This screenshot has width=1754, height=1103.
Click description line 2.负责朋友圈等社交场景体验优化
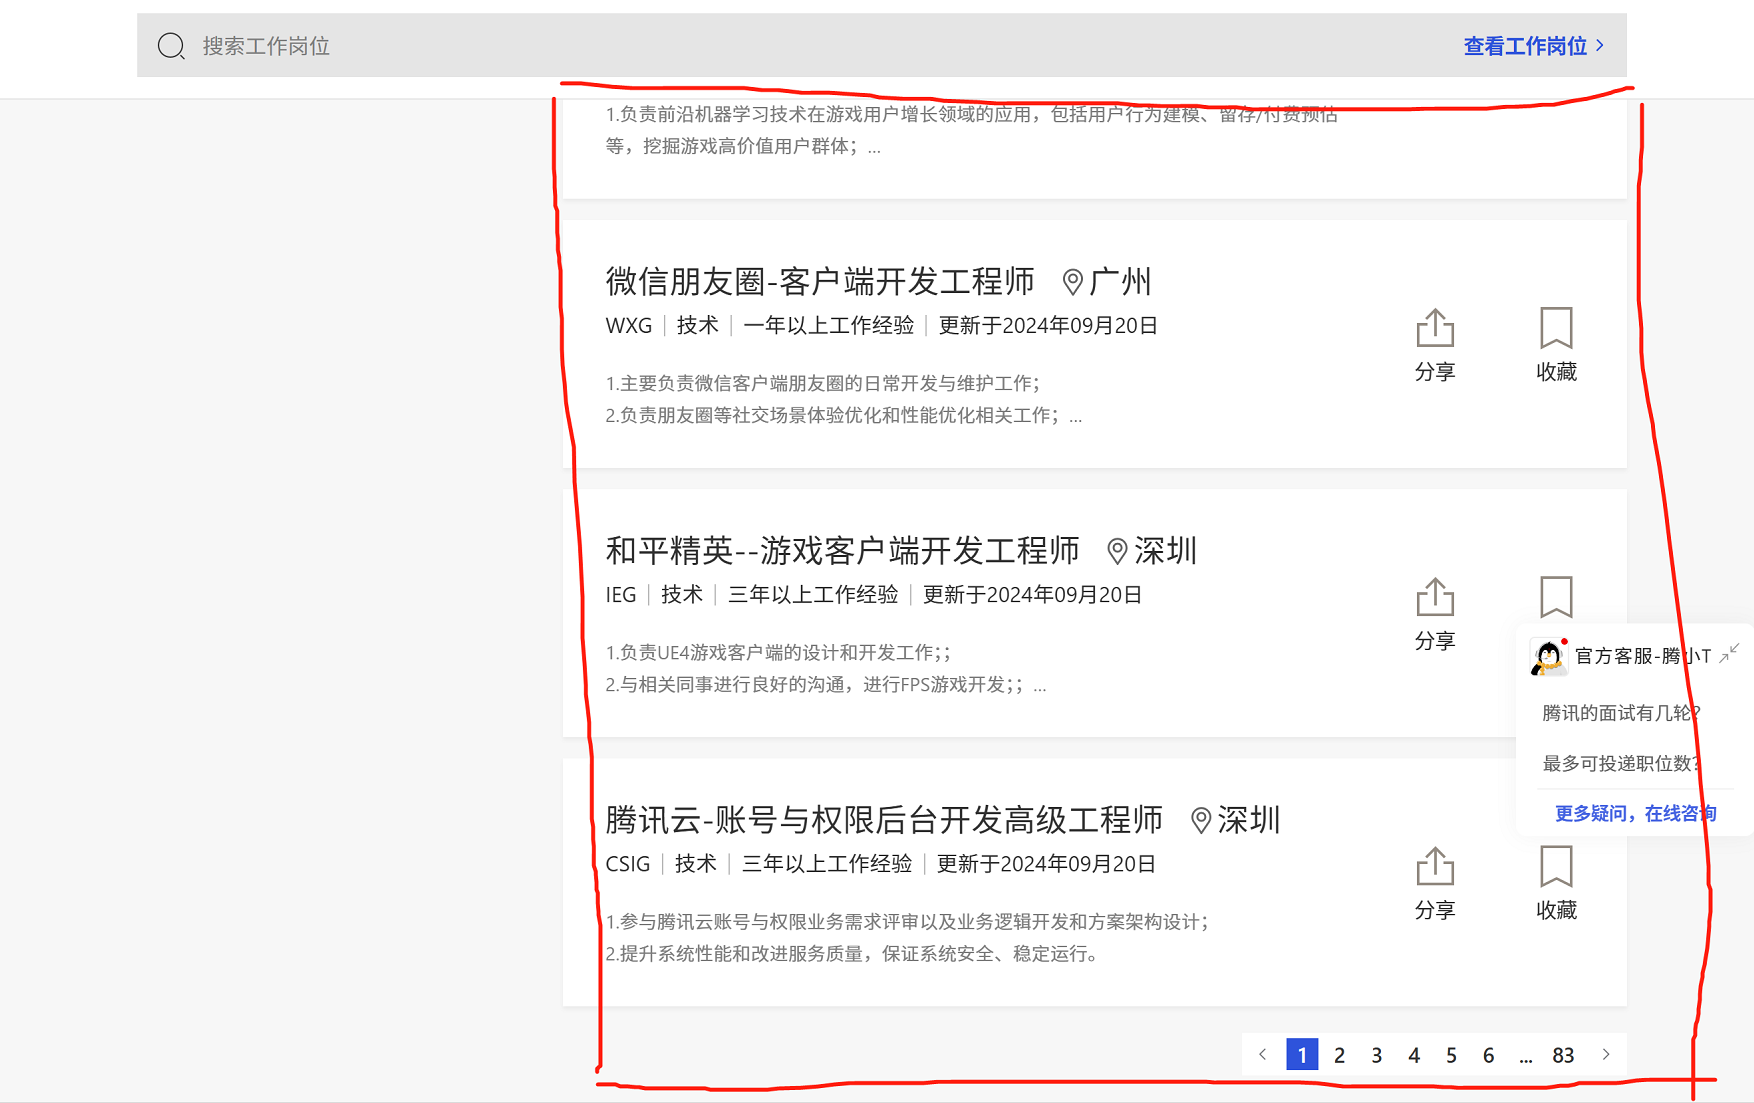click(844, 416)
